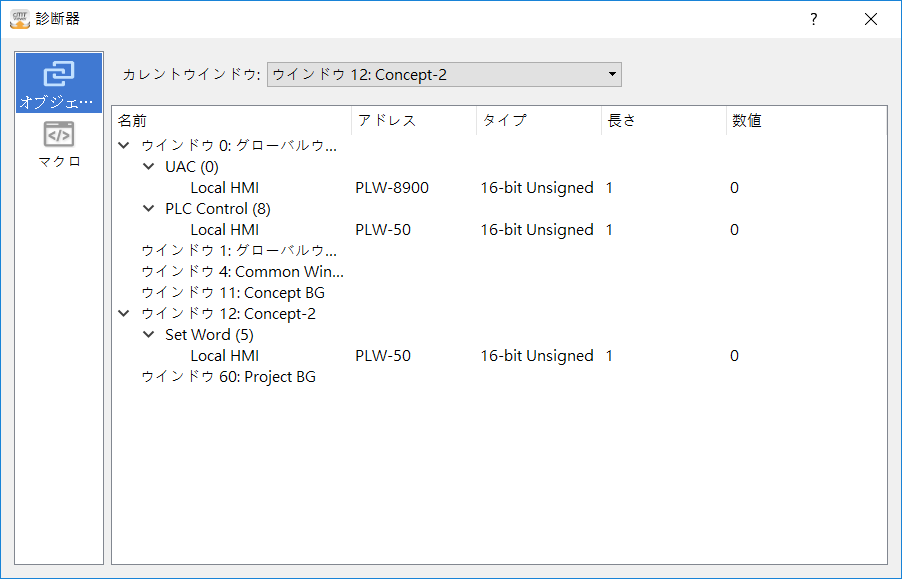Click the 診断器 app icon in title bar

pyautogui.click(x=19, y=19)
